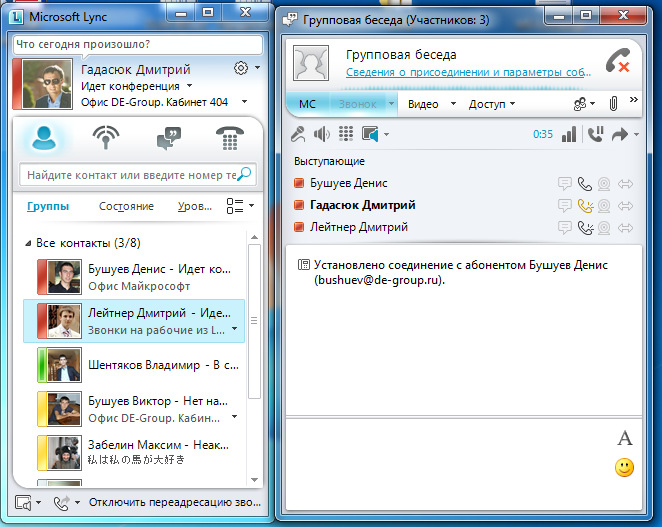
Task: Click the call forwarding phone icon
Action: click(62, 503)
